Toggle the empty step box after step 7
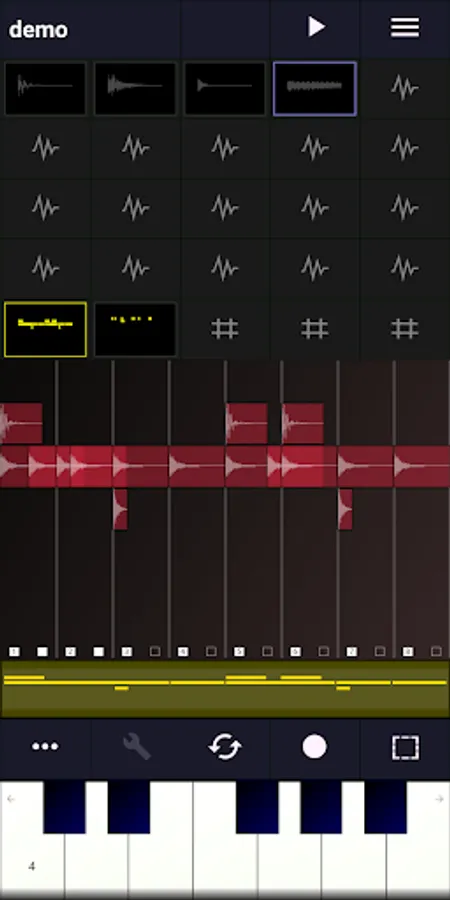 (380, 651)
